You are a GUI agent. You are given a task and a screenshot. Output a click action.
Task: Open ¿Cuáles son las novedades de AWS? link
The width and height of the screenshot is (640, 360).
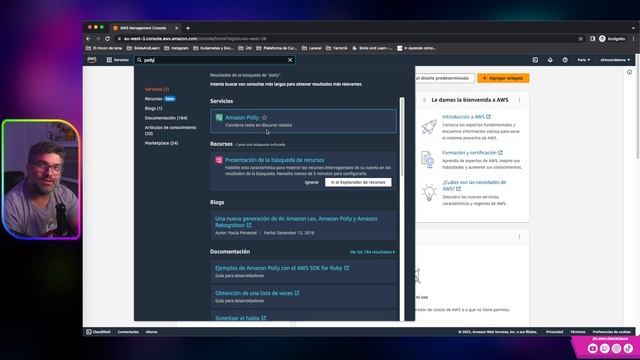474,185
